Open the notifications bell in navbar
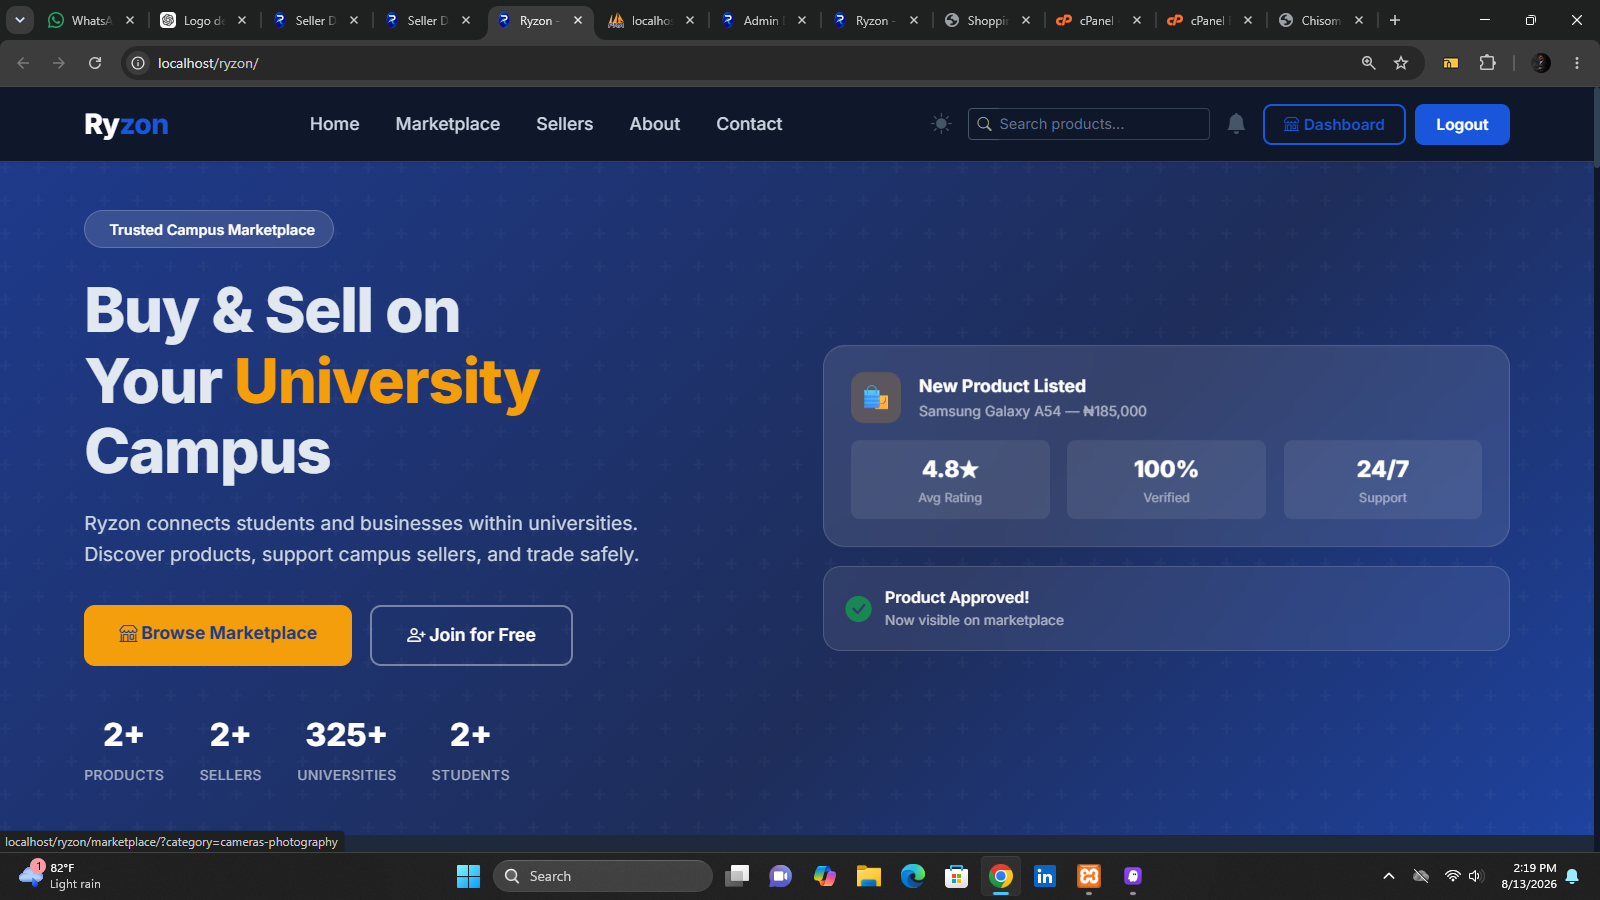1600x900 pixels. point(1236,124)
